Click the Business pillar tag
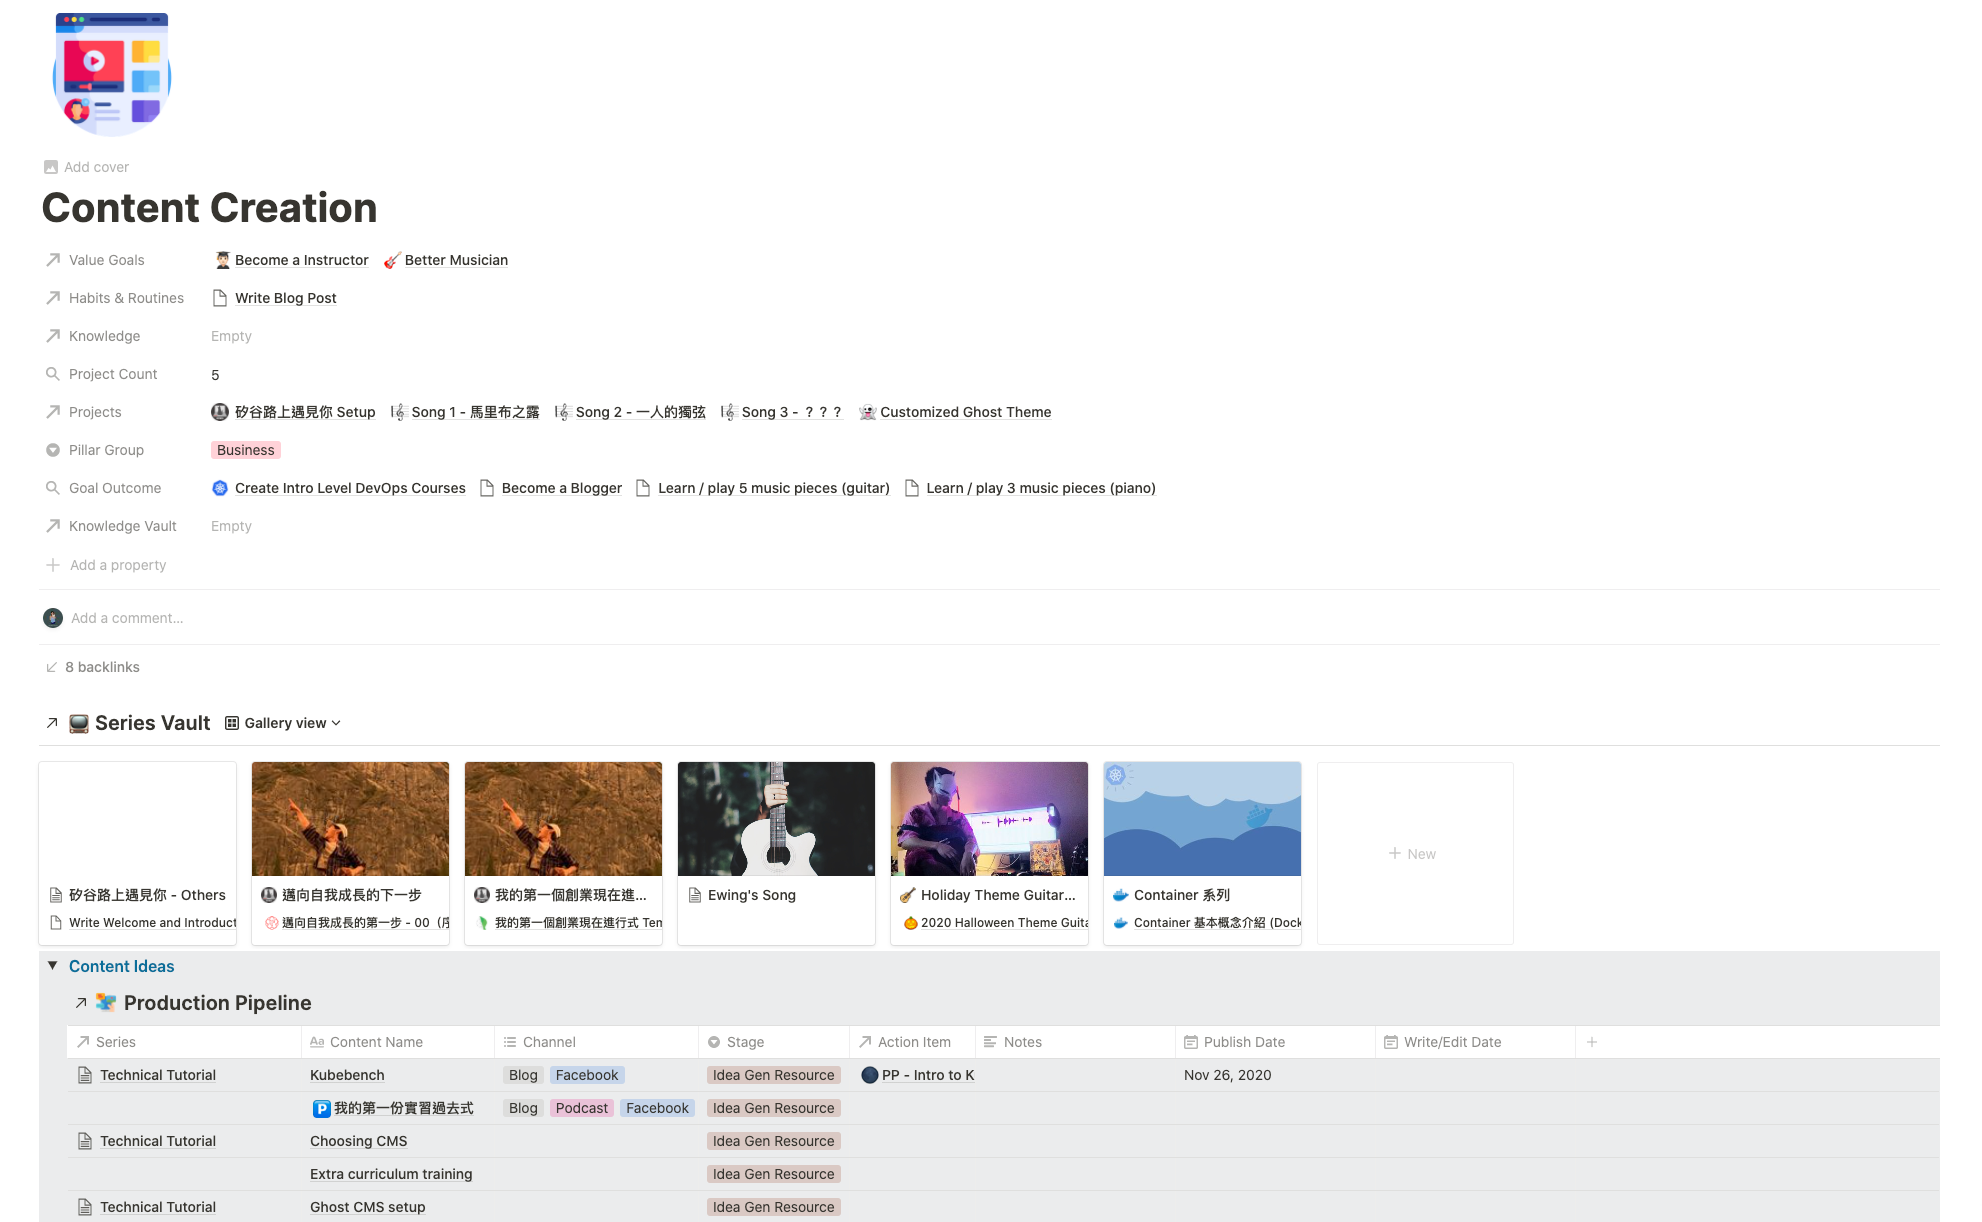 (245, 450)
